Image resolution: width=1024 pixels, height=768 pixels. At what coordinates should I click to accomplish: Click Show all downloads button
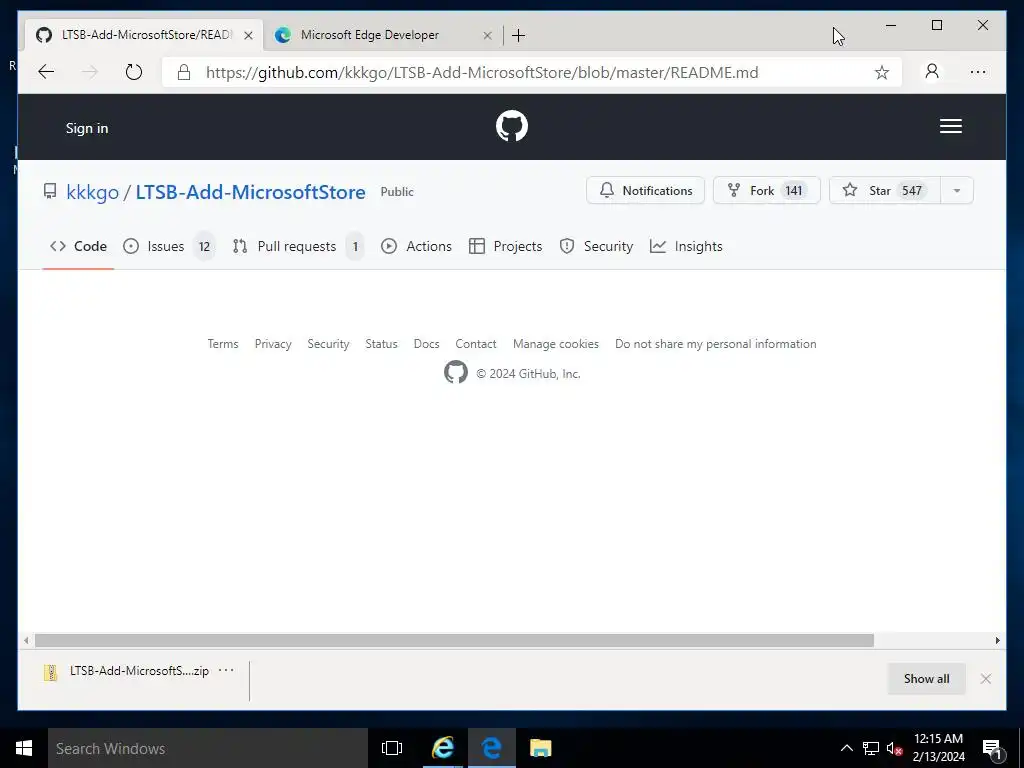926,679
